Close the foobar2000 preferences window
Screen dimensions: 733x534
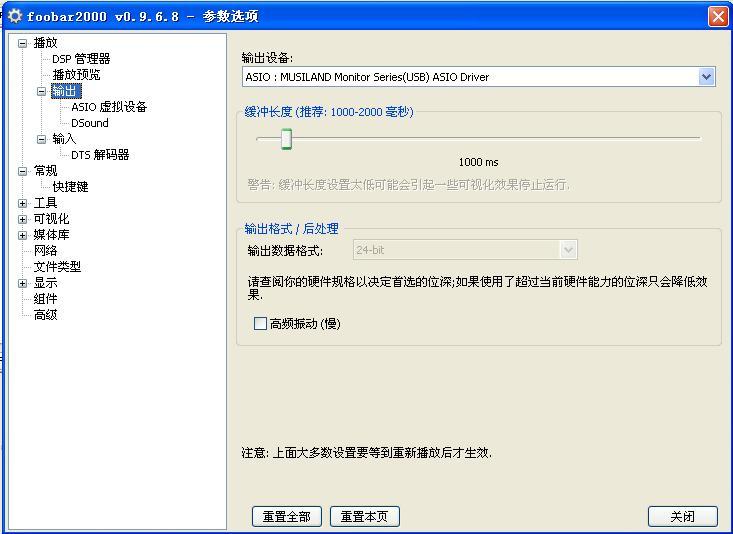[718, 17]
